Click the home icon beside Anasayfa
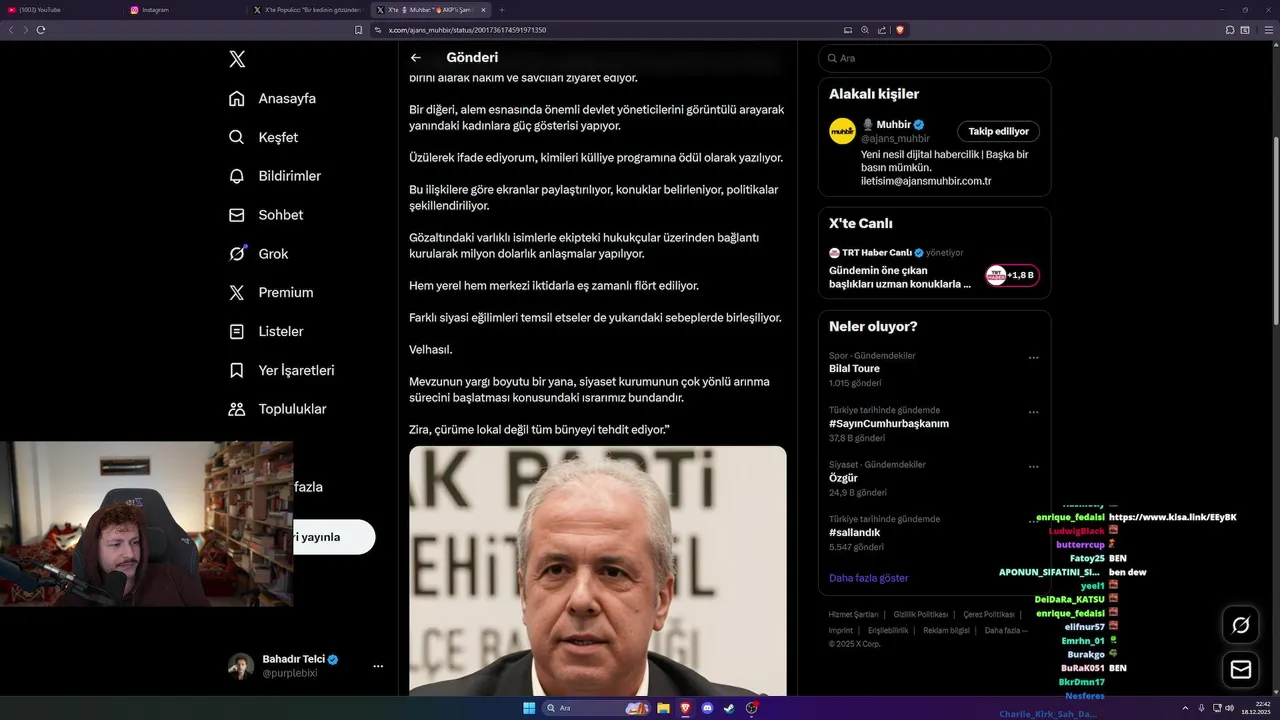This screenshot has width=1280, height=720. (x=237, y=98)
